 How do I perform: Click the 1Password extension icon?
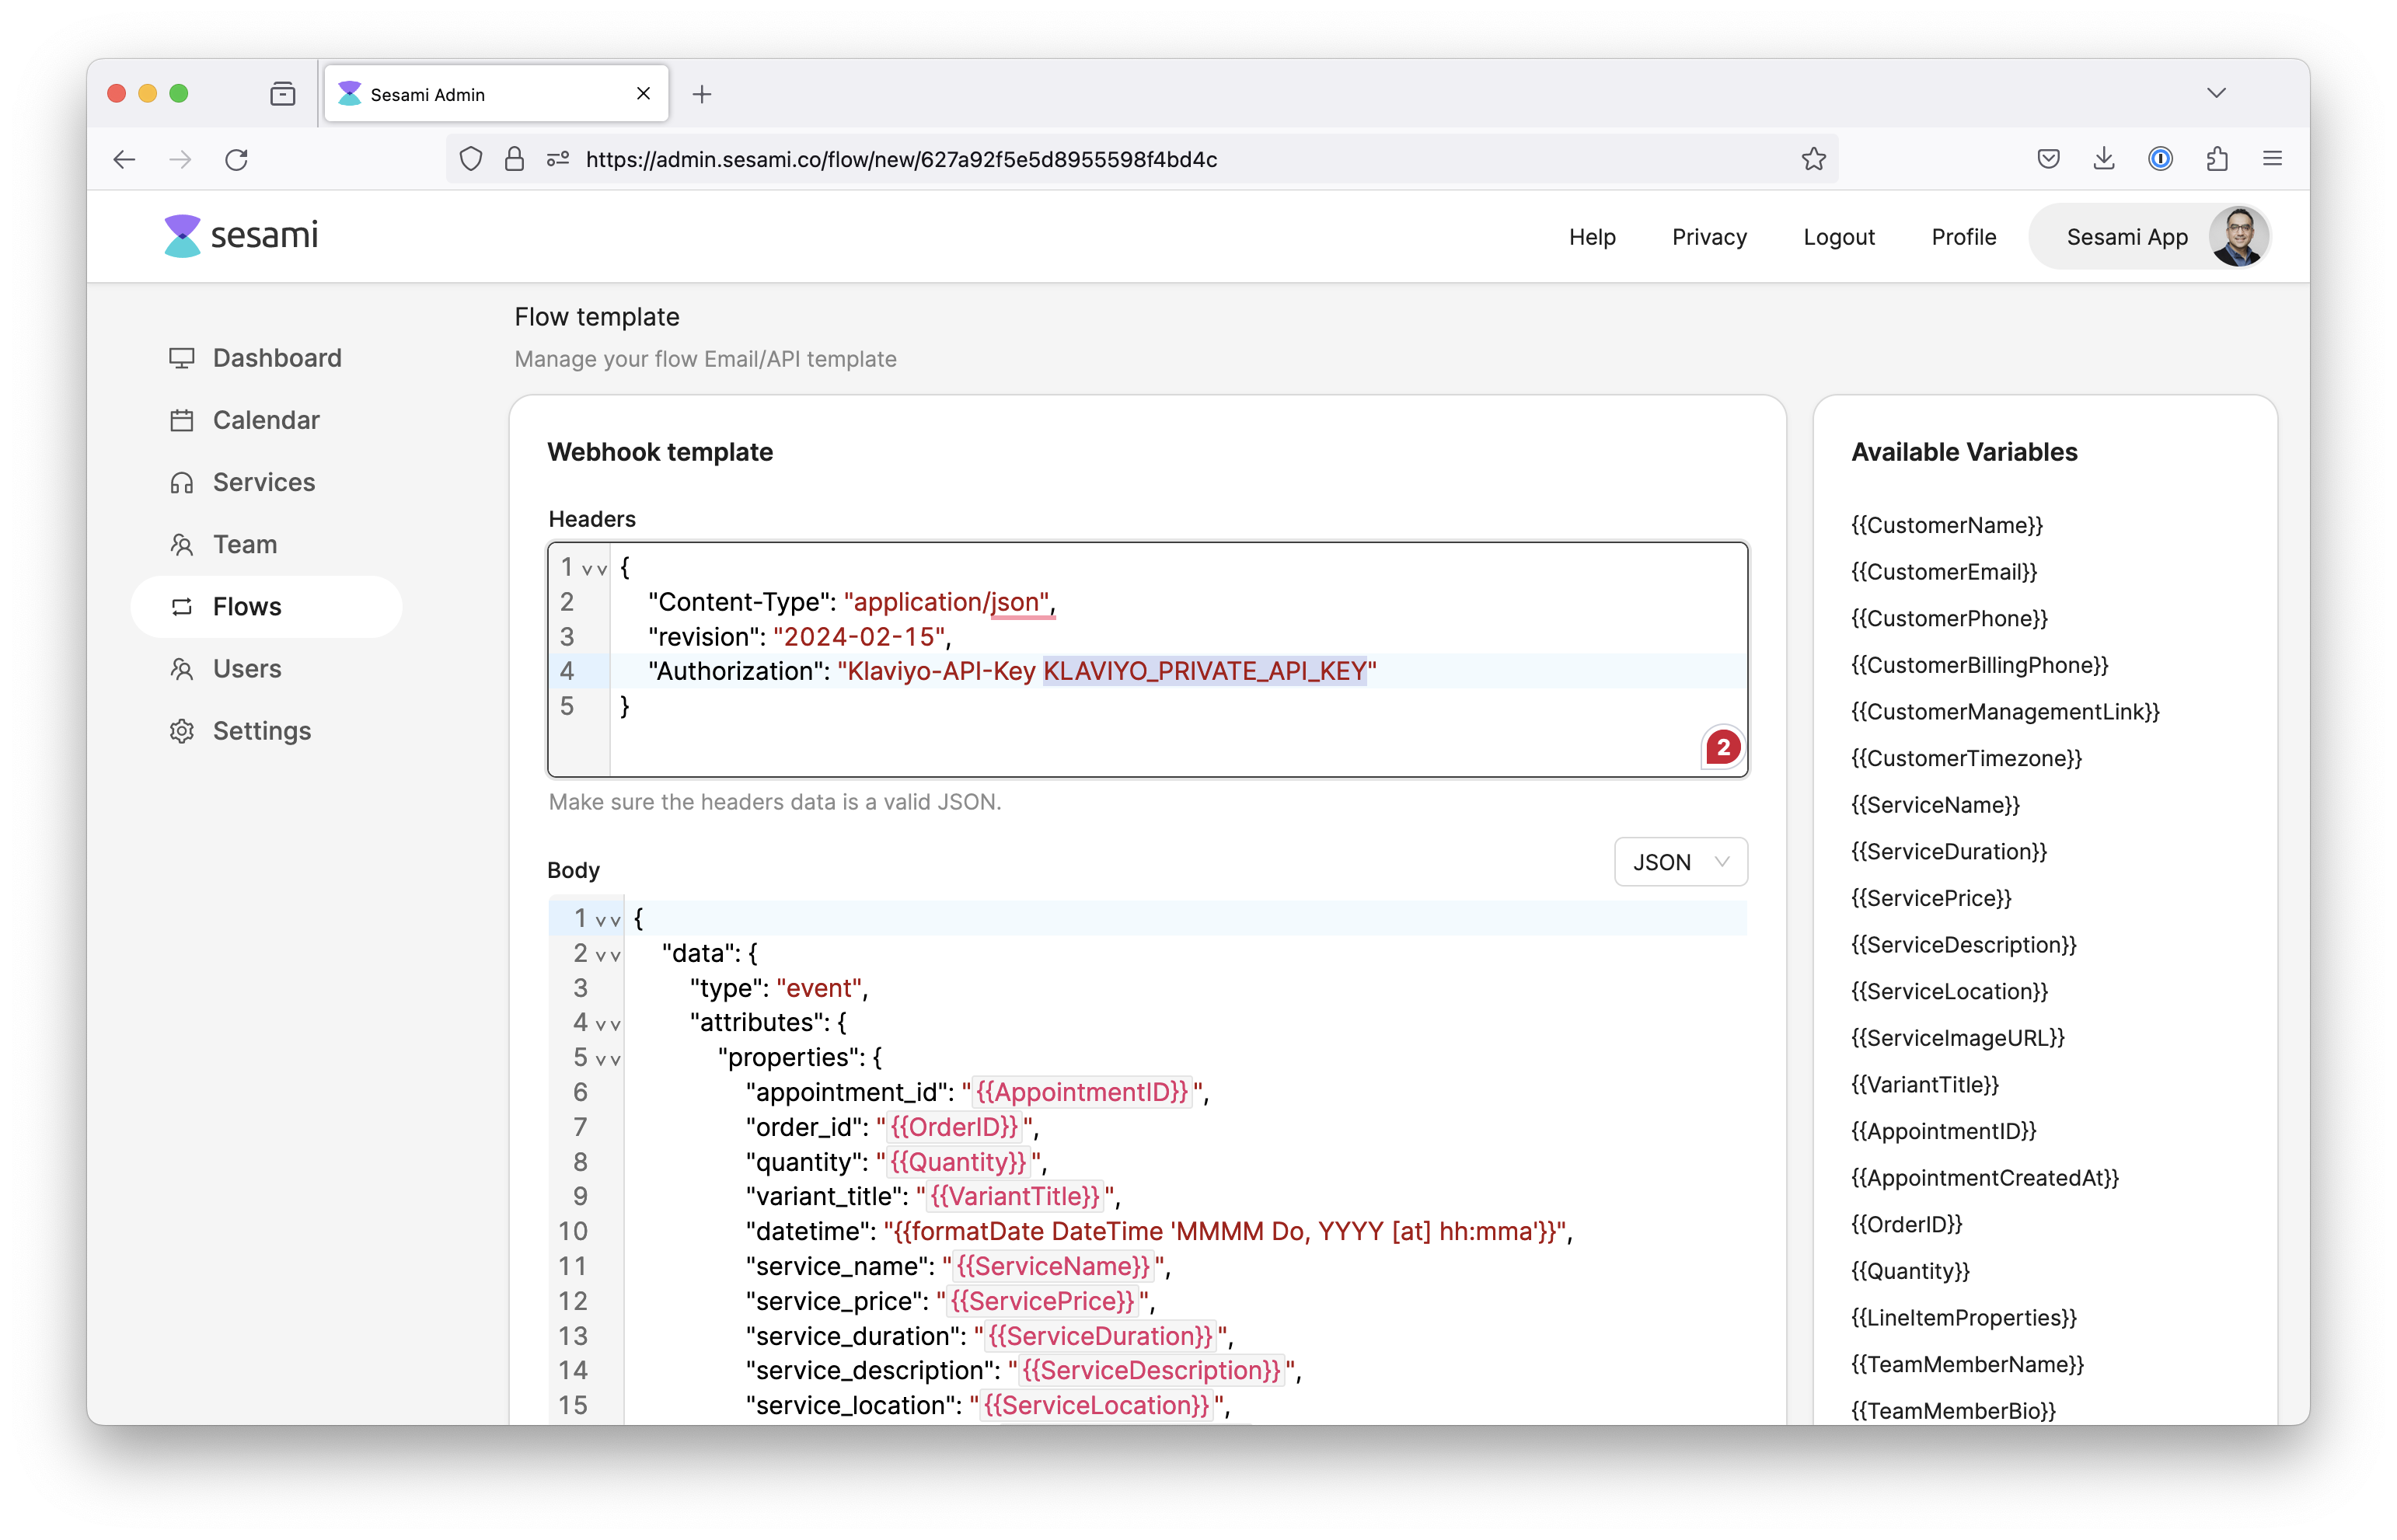[x=2160, y=158]
